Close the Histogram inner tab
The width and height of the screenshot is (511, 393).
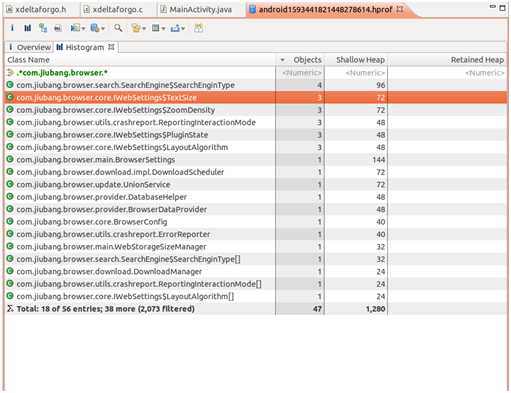click(x=111, y=47)
